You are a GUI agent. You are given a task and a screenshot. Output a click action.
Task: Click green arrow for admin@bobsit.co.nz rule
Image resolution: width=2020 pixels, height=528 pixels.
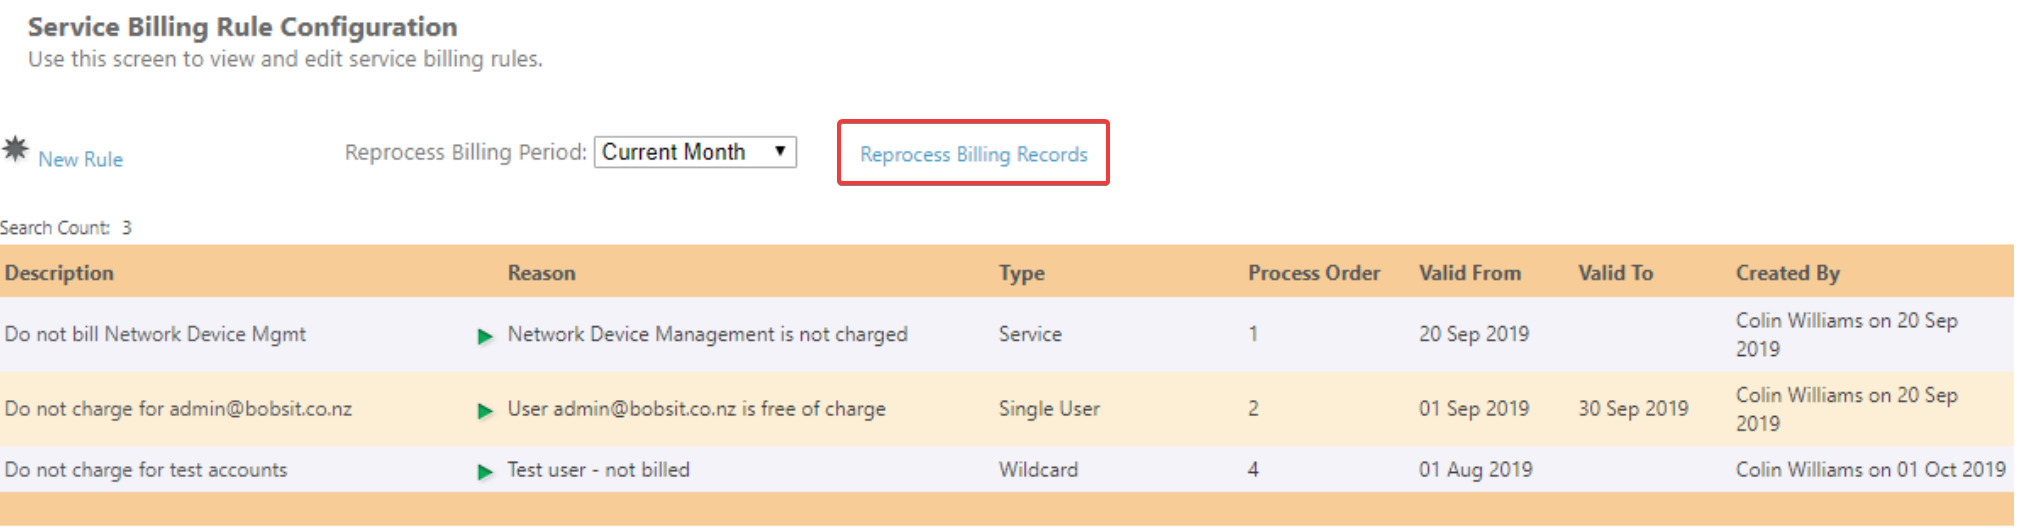click(x=485, y=410)
